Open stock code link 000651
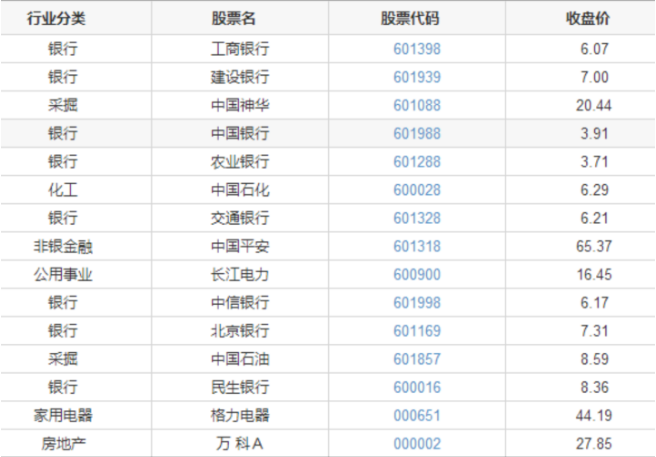 pyautogui.click(x=417, y=416)
